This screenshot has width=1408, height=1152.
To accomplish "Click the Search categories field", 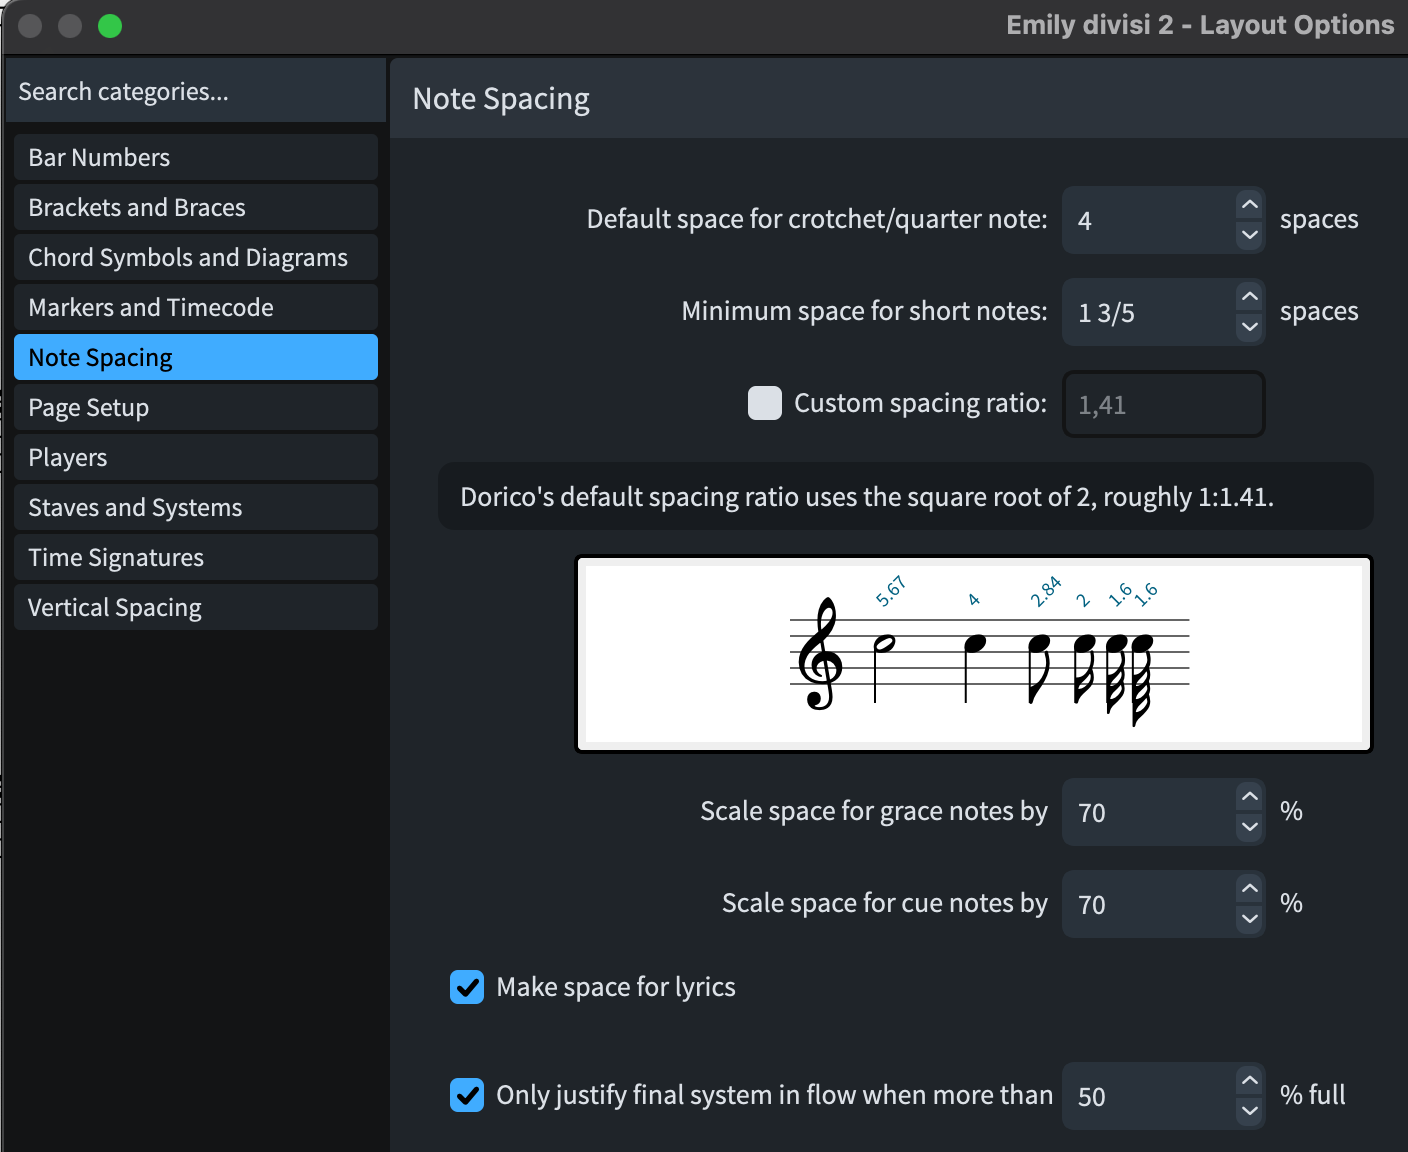I will [196, 92].
